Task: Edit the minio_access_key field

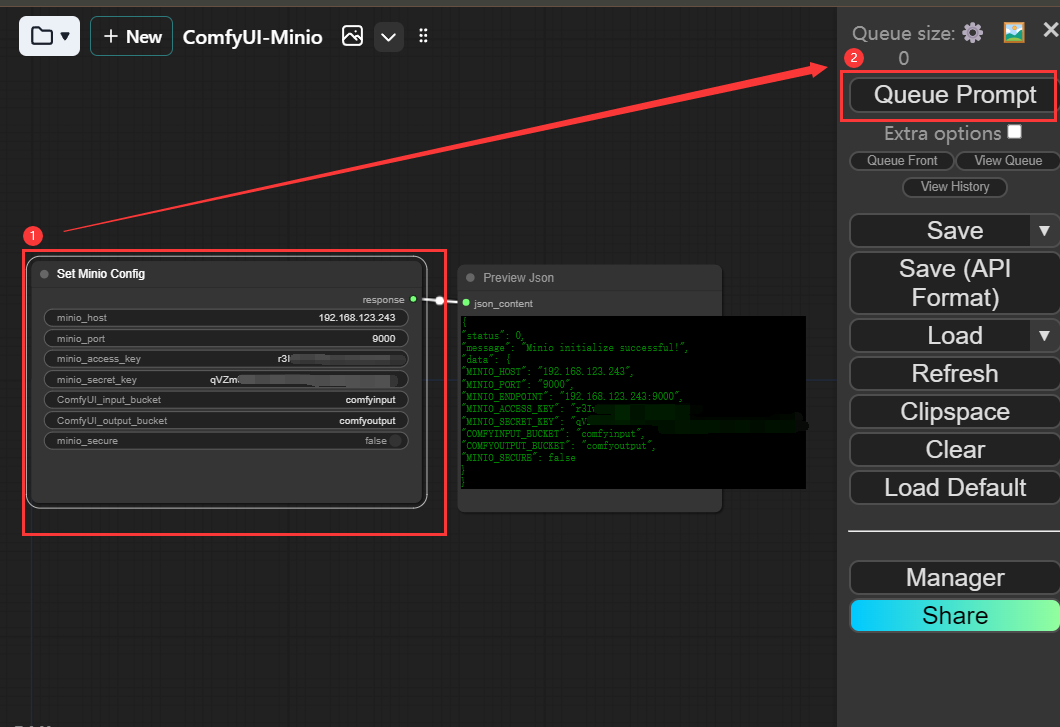Action: [226, 359]
